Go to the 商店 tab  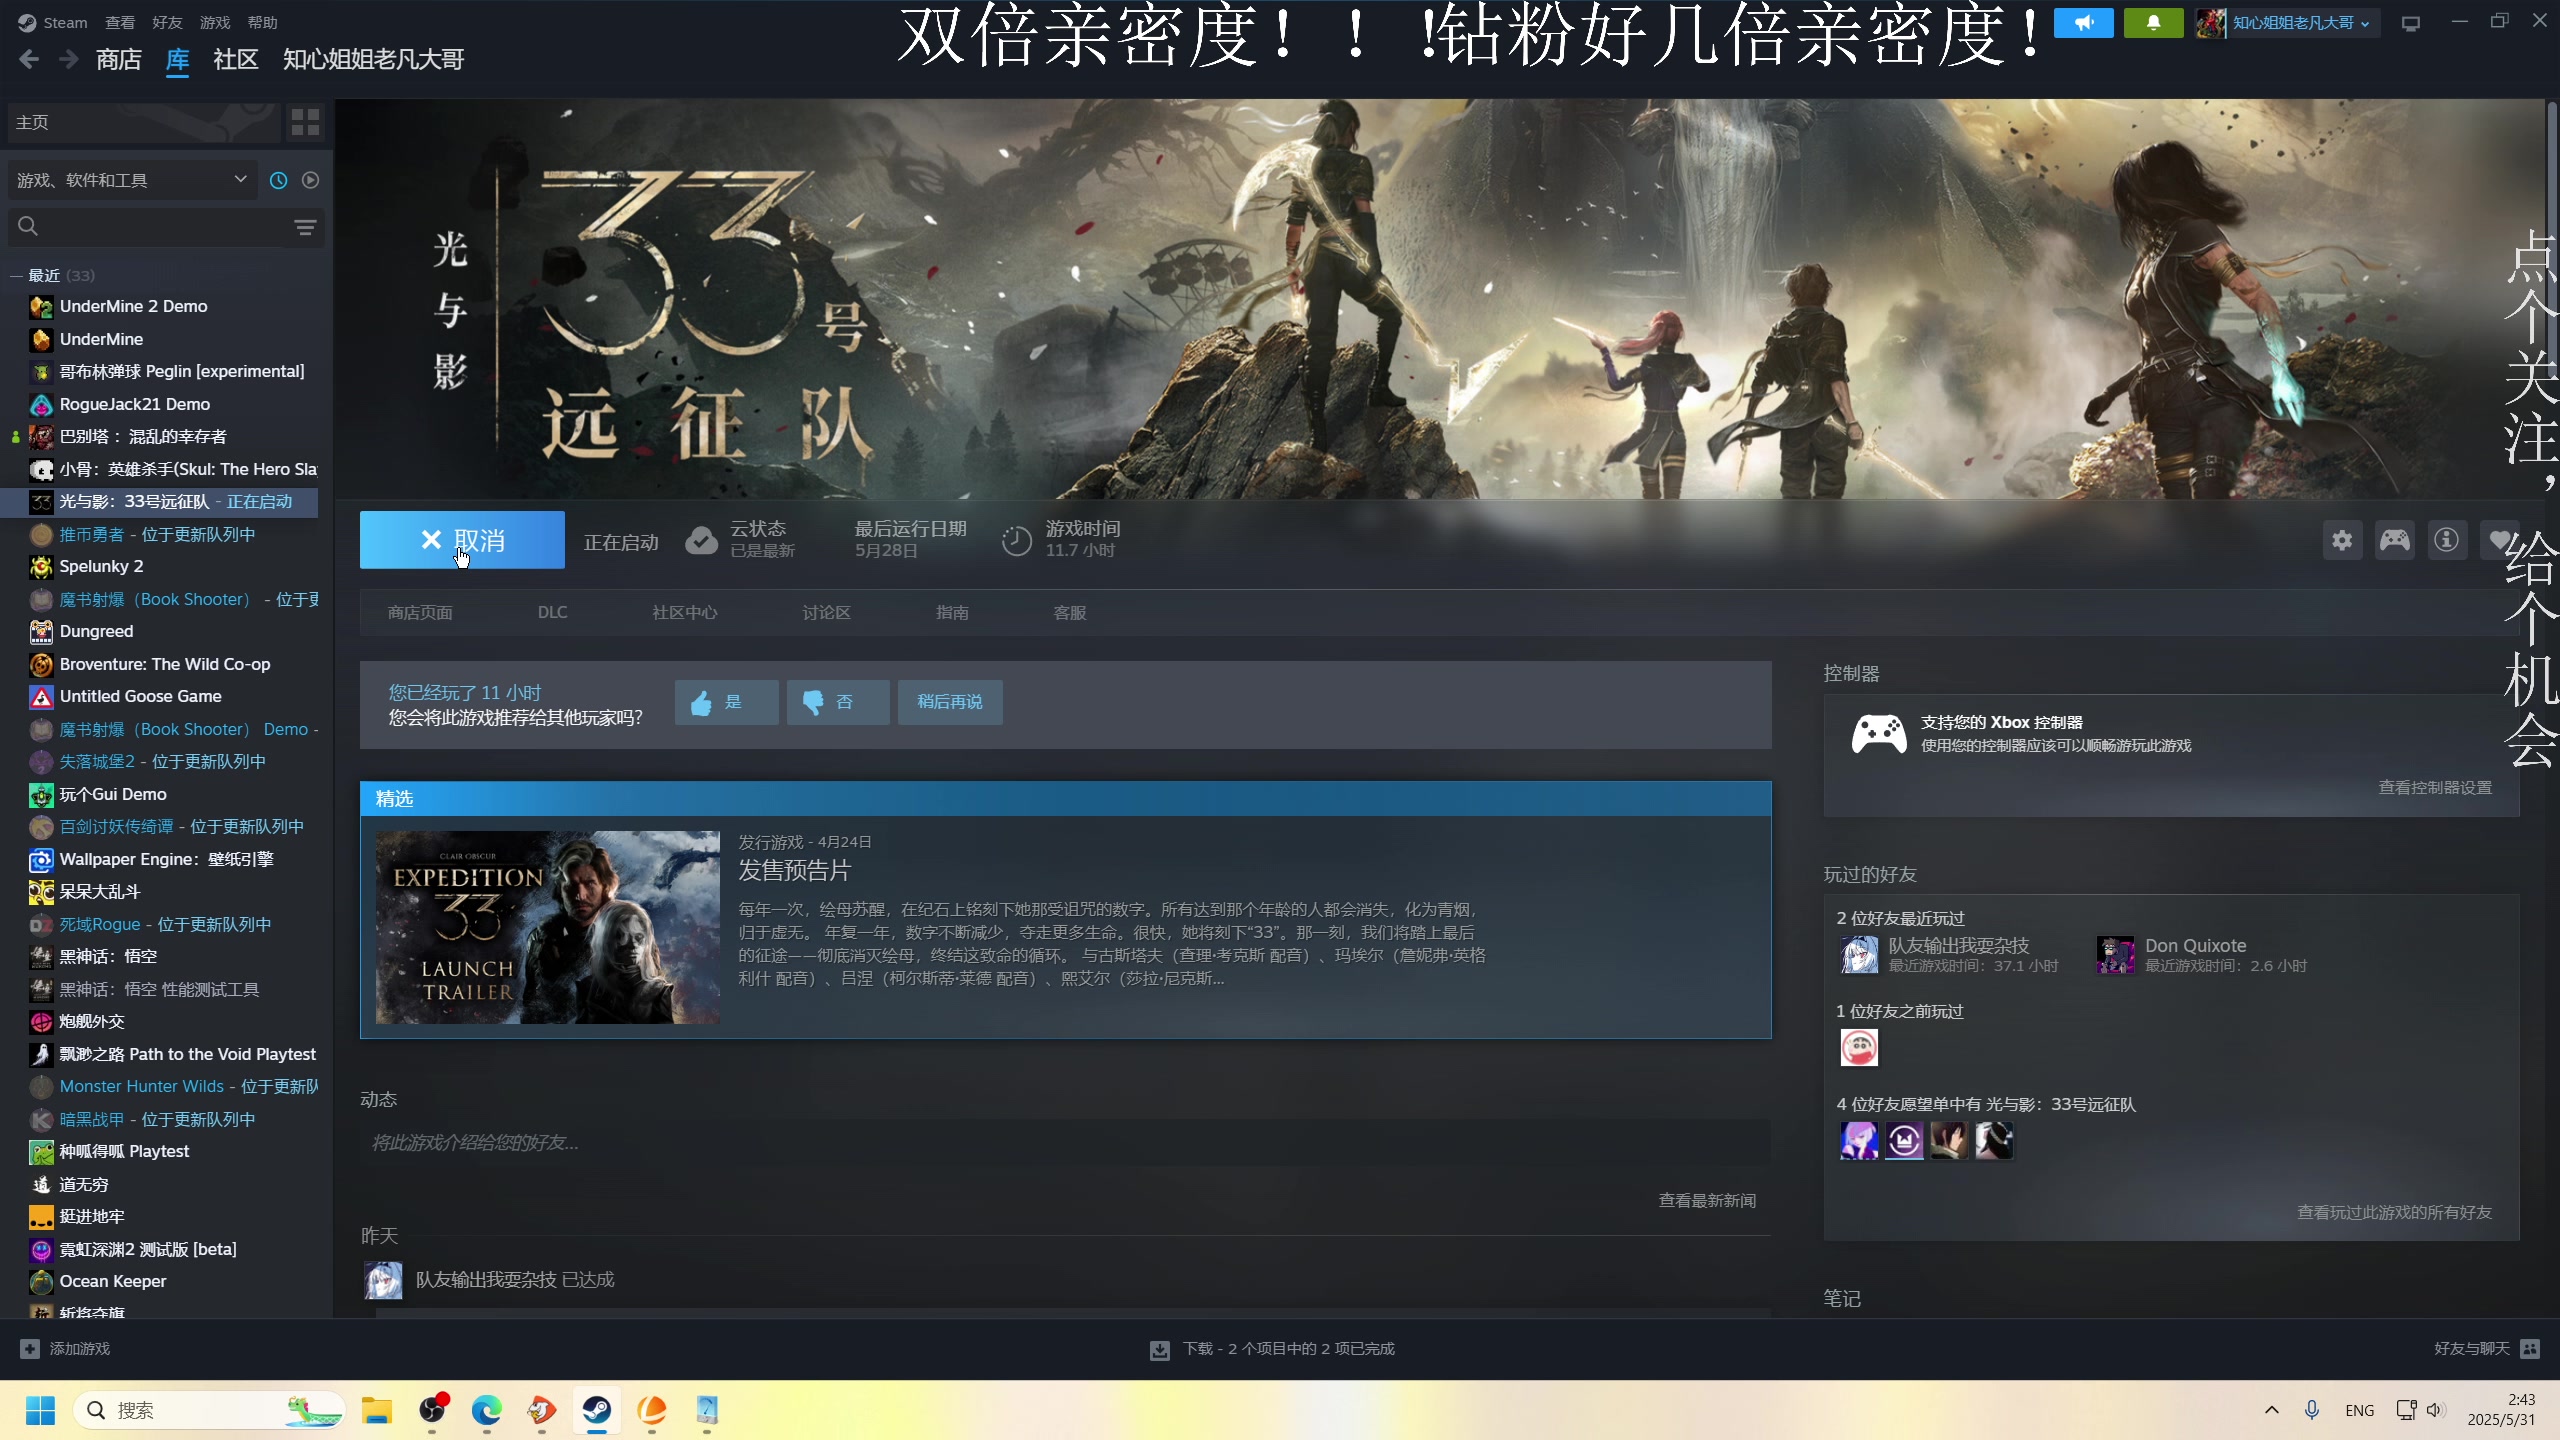(x=119, y=60)
